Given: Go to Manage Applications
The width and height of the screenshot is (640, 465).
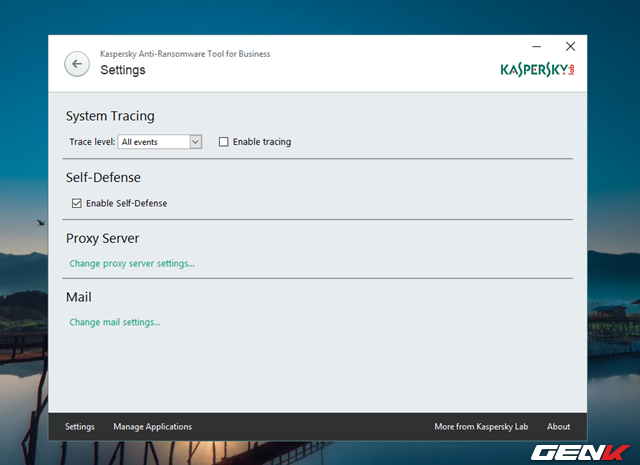Looking at the screenshot, I should [x=152, y=427].
